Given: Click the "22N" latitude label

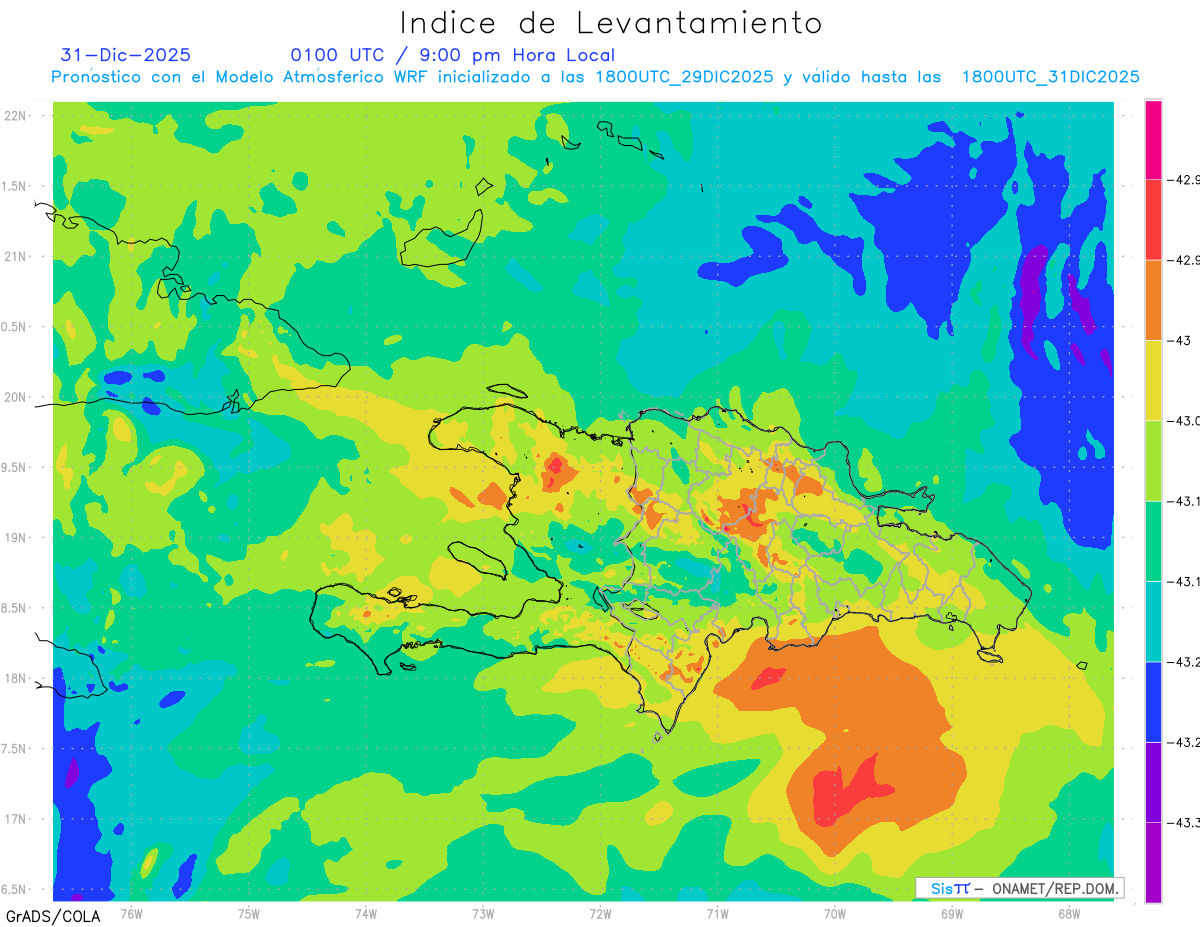Looking at the screenshot, I should [x=17, y=116].
